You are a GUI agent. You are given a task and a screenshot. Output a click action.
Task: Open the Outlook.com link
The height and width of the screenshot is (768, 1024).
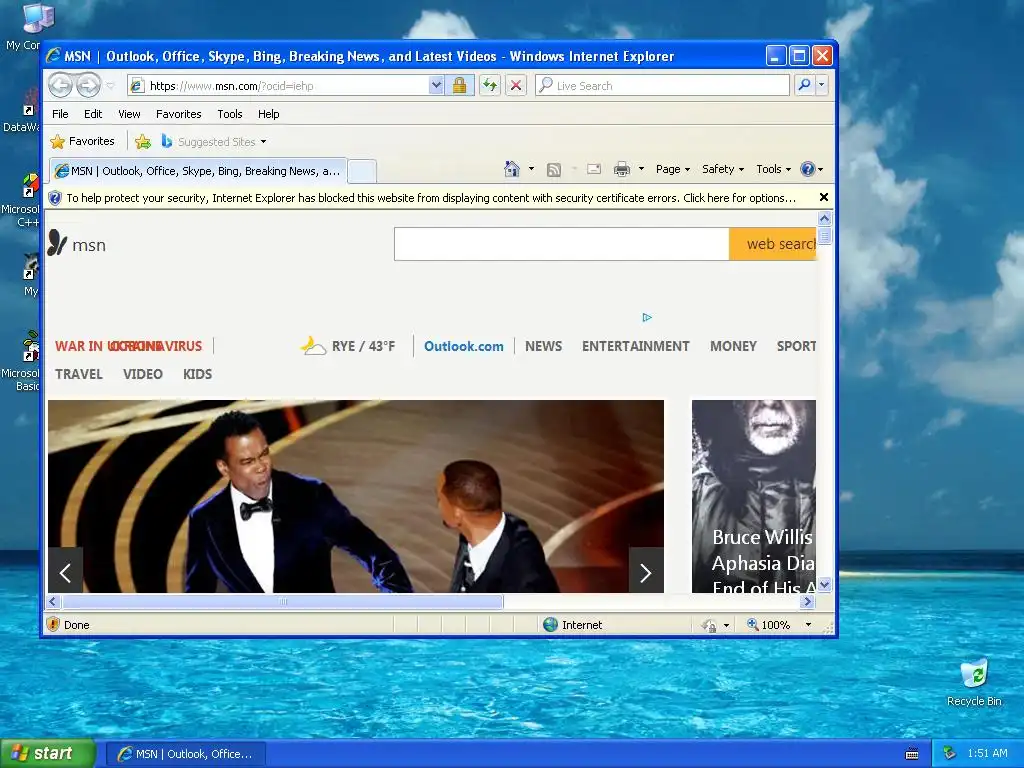464,346
